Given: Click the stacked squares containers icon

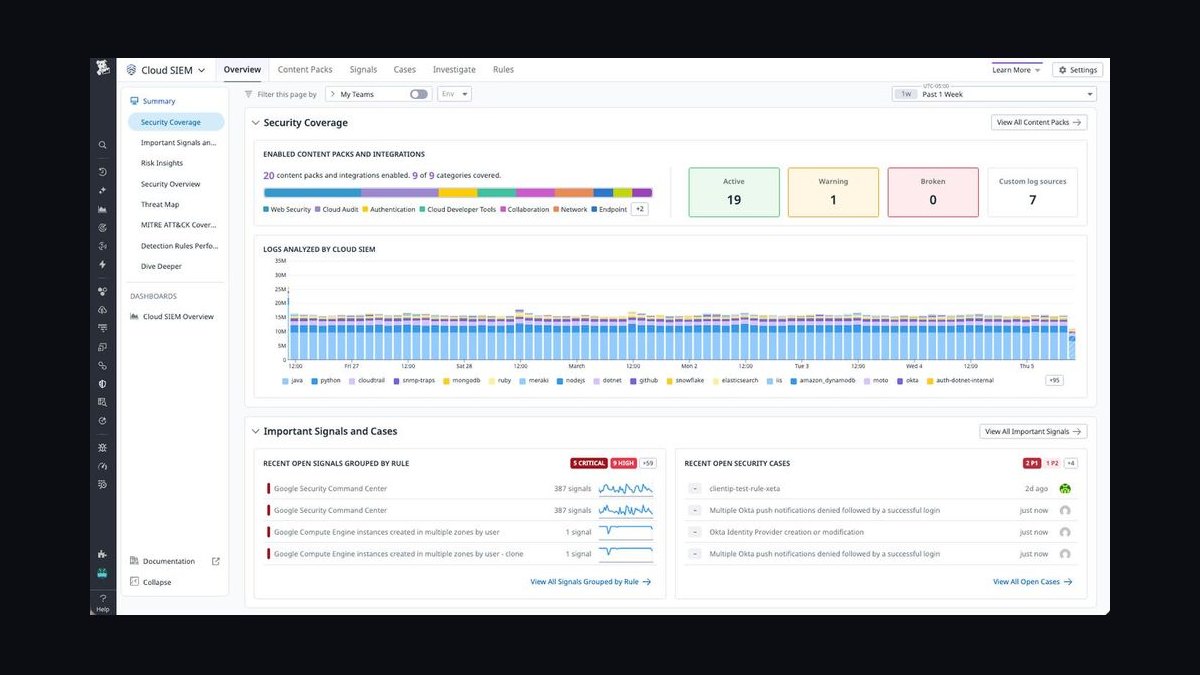Looking at the screenshot, I should point(102,347).
